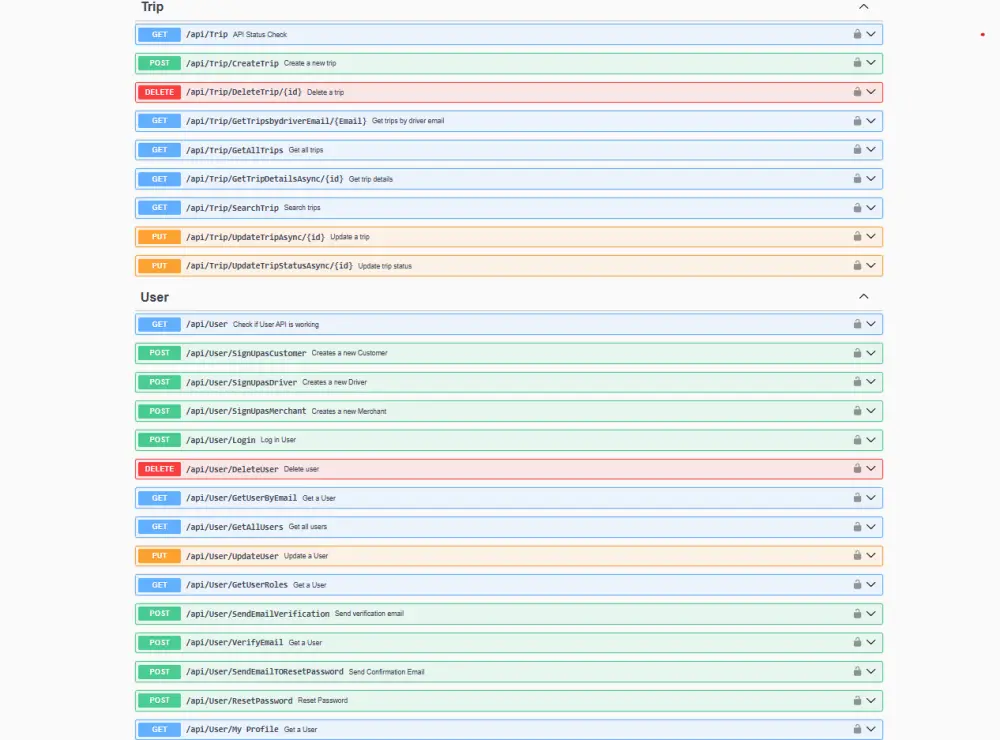Click the authorization lock on /api/User/ResetPassword
Image resolution: width=1000 pixels, height=740 pixels.
click(x=855, y=700)
